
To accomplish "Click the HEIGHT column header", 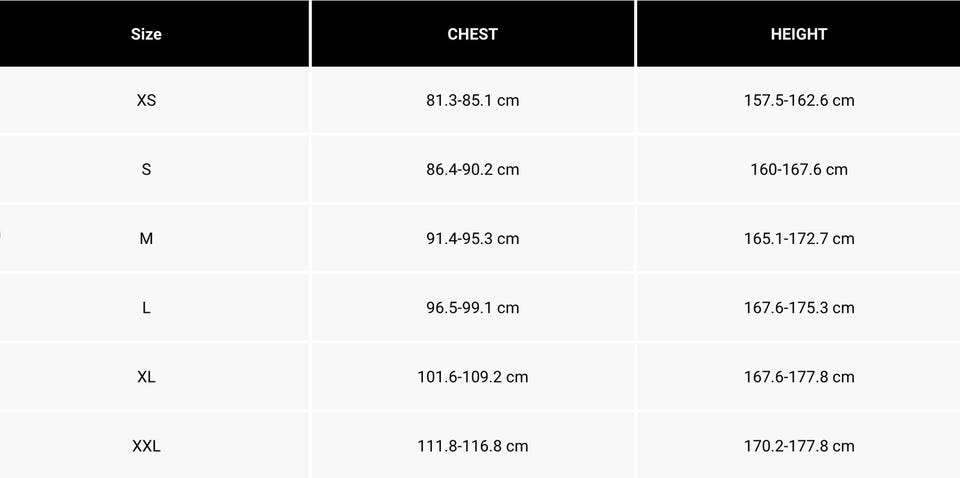I will [799, 34].
